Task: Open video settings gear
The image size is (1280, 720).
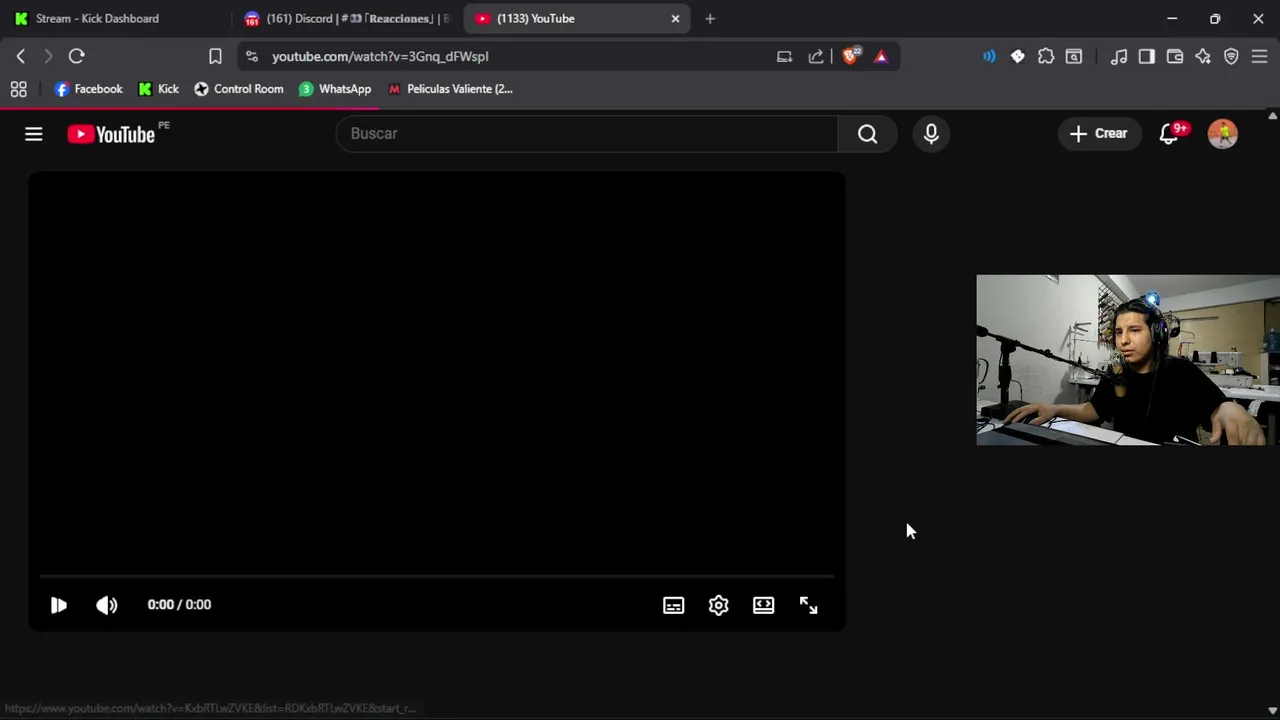Action: pos(718,605)
